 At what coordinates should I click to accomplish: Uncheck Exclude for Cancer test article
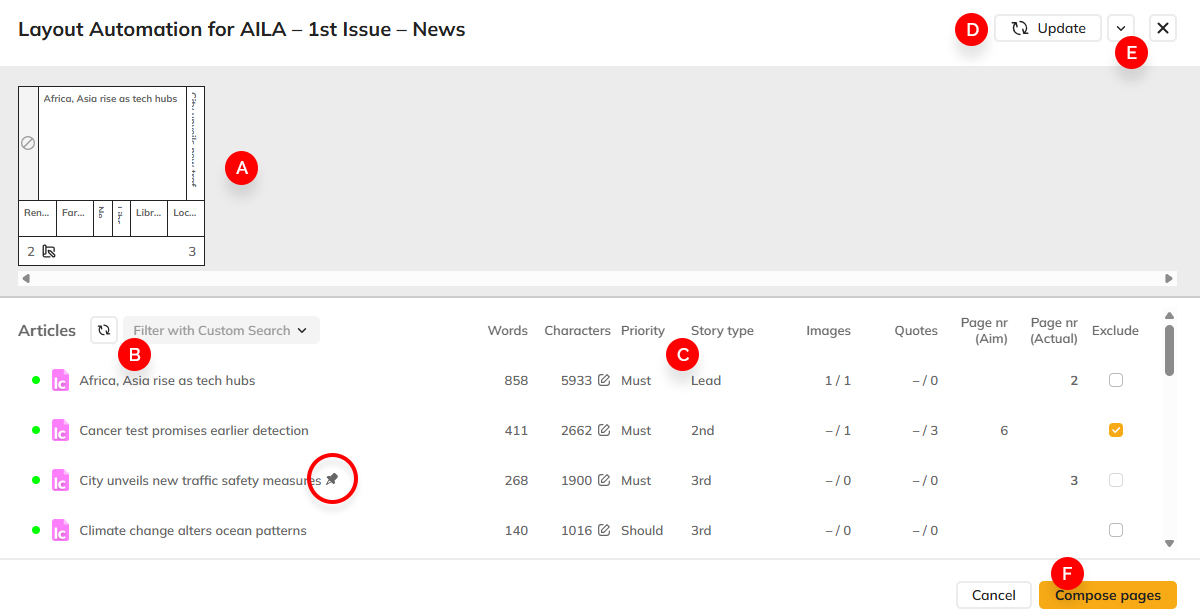pos(1116,430)
